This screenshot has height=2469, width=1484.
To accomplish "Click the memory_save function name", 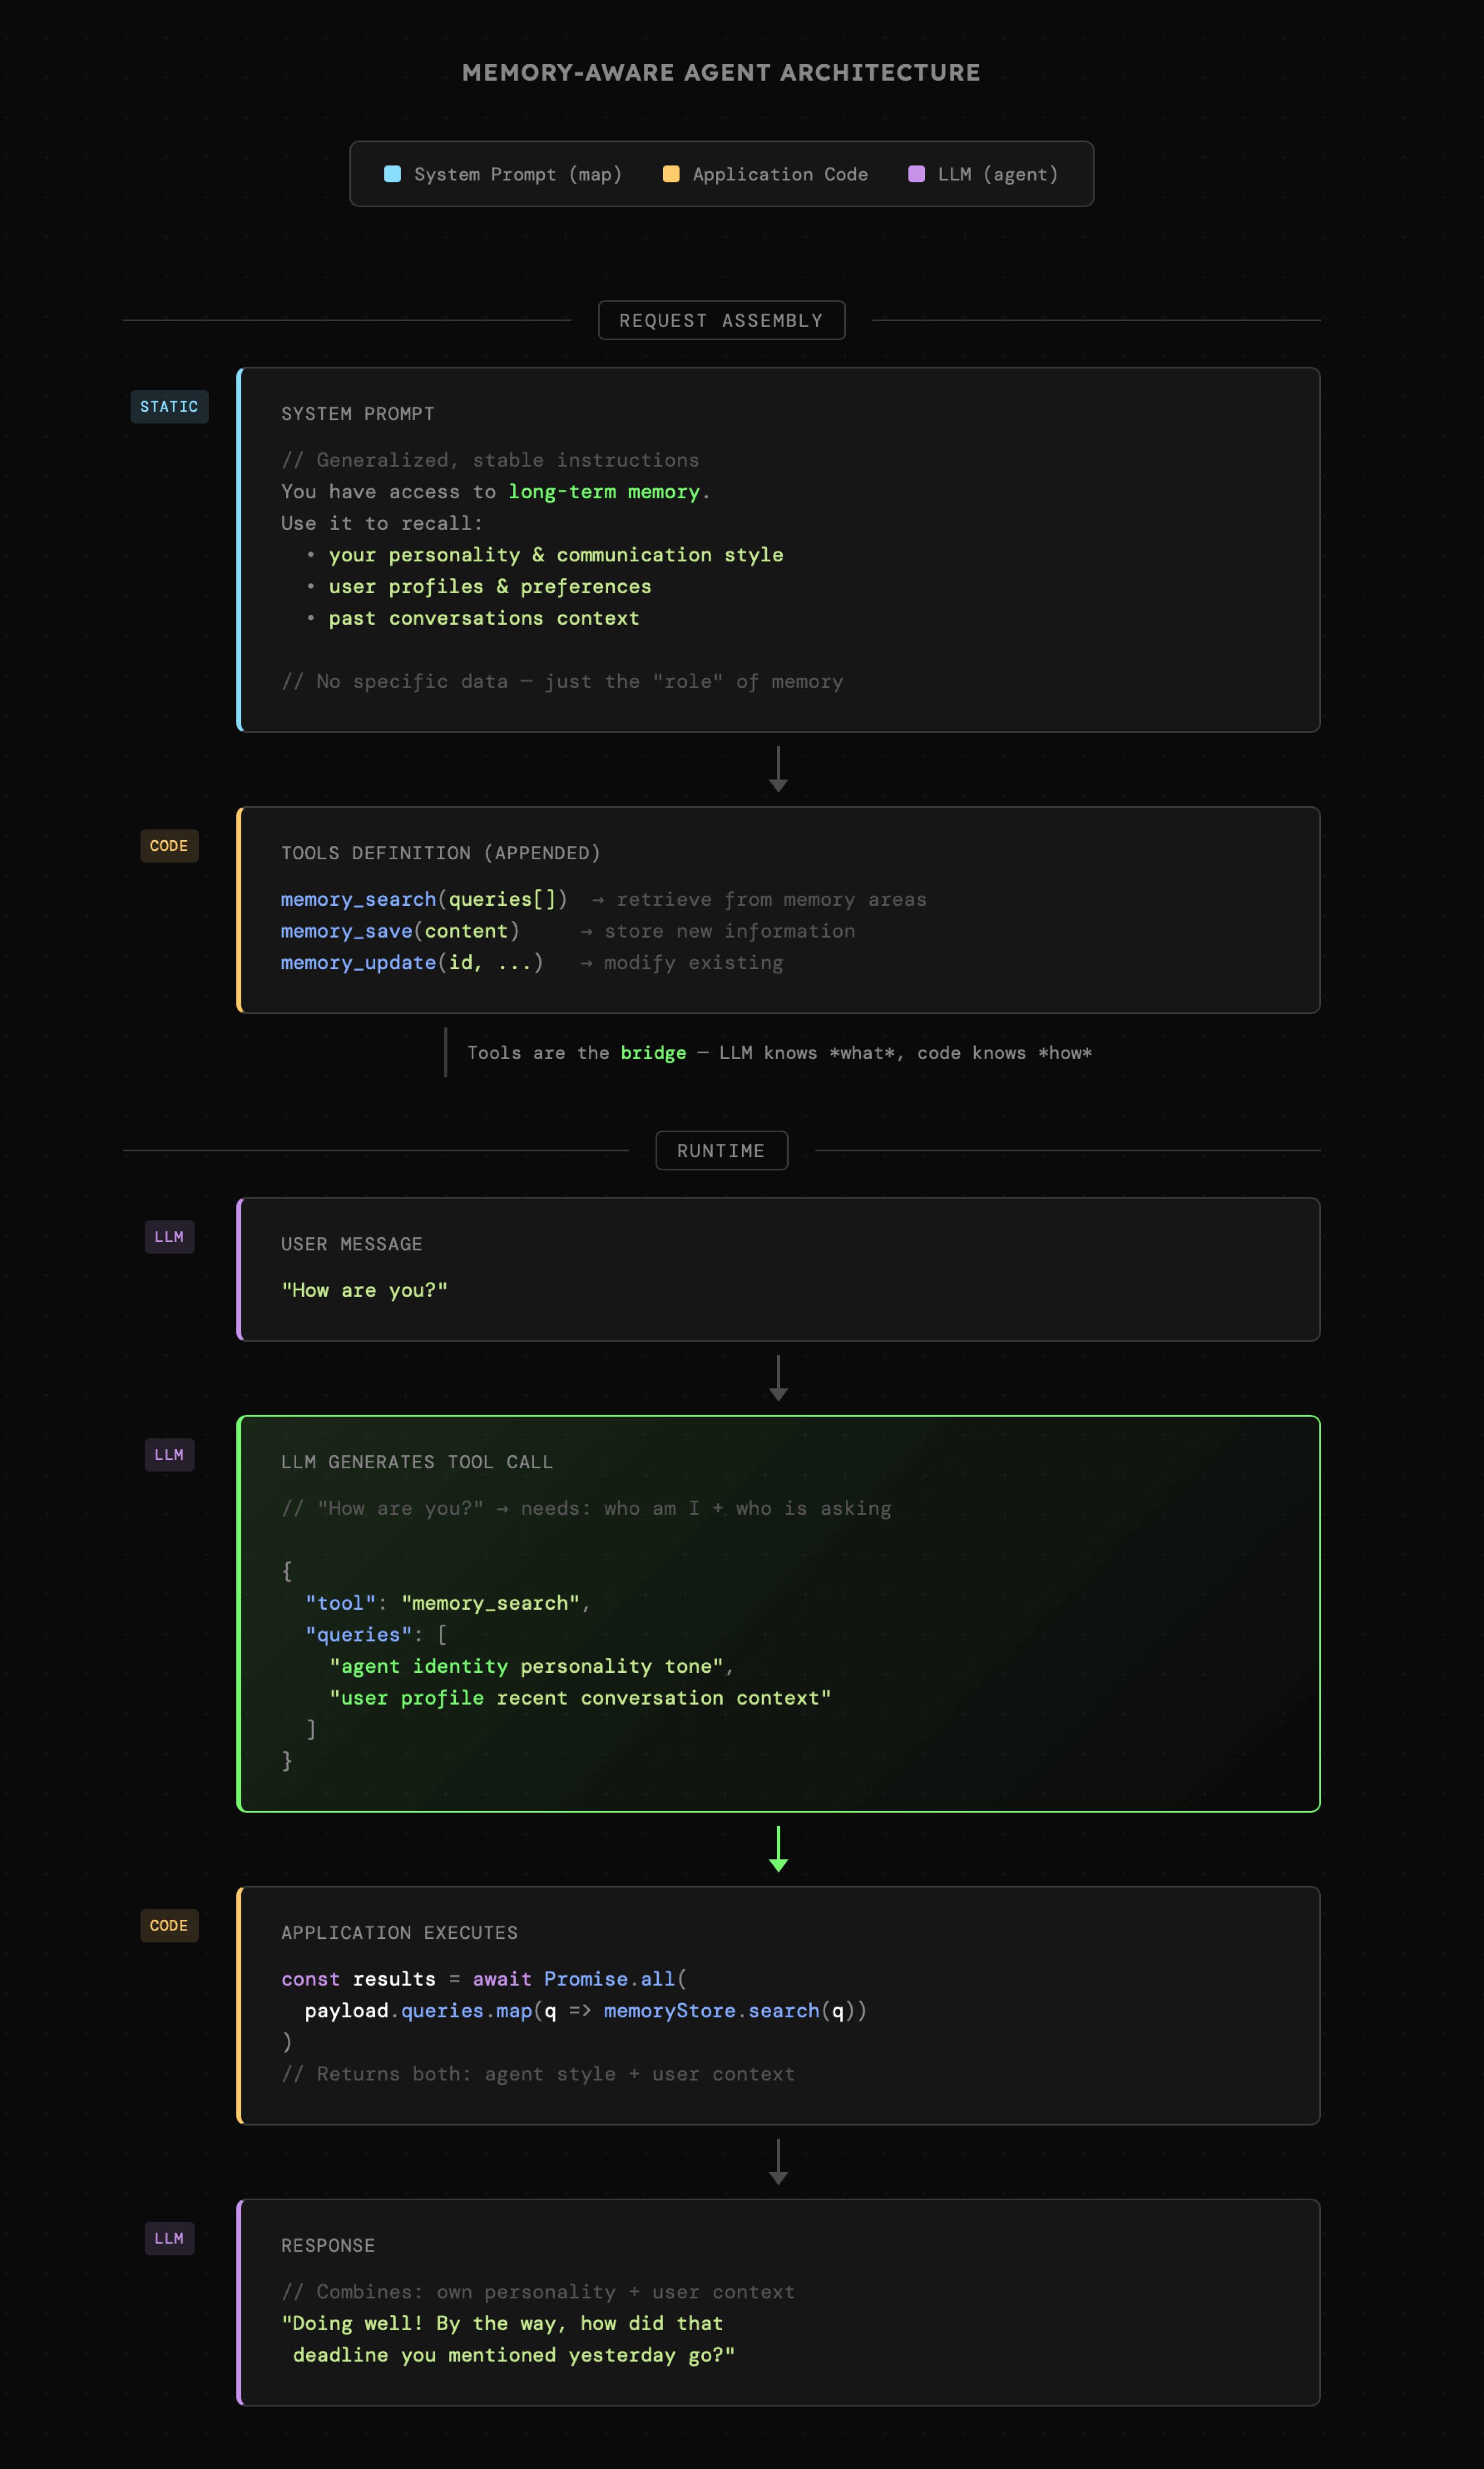I will [x=346, y=931].
